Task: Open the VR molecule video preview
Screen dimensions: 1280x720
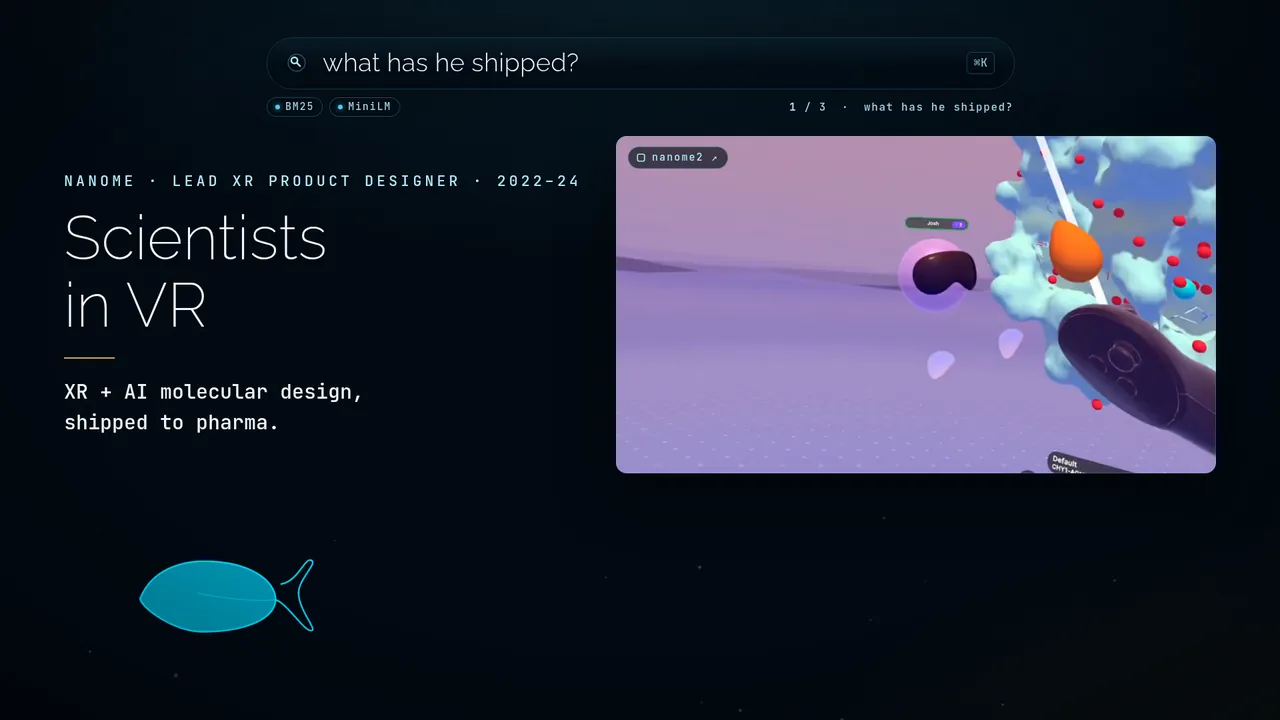Action: click(916, 304)
